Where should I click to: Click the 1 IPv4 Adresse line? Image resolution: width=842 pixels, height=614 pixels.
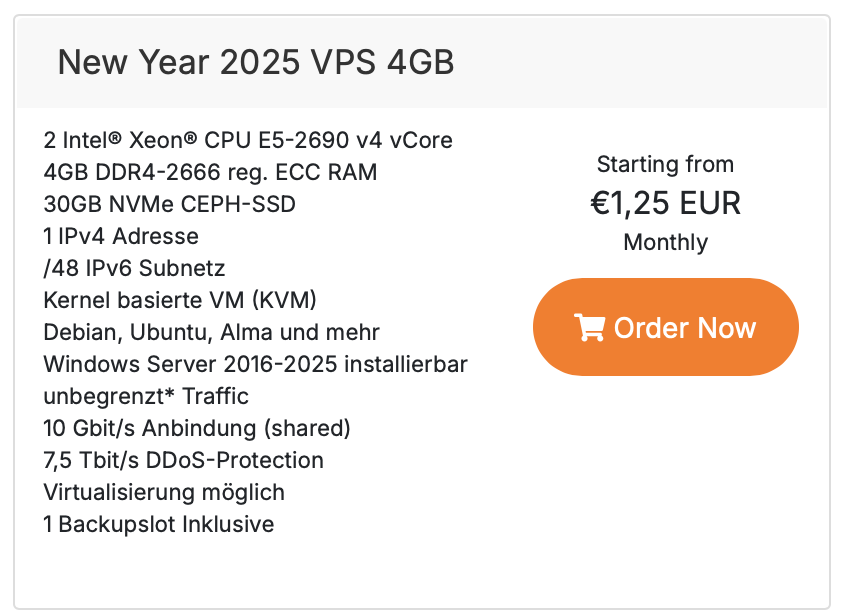coord(121,236)
